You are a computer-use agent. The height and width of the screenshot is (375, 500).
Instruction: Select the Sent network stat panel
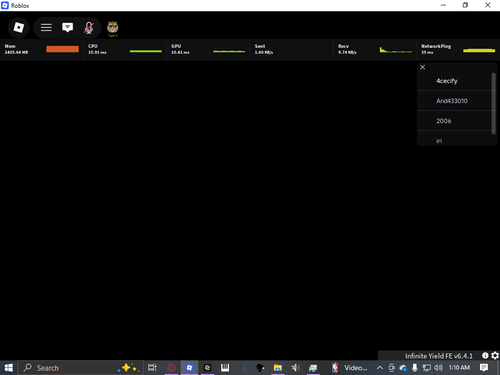[292, 49]
